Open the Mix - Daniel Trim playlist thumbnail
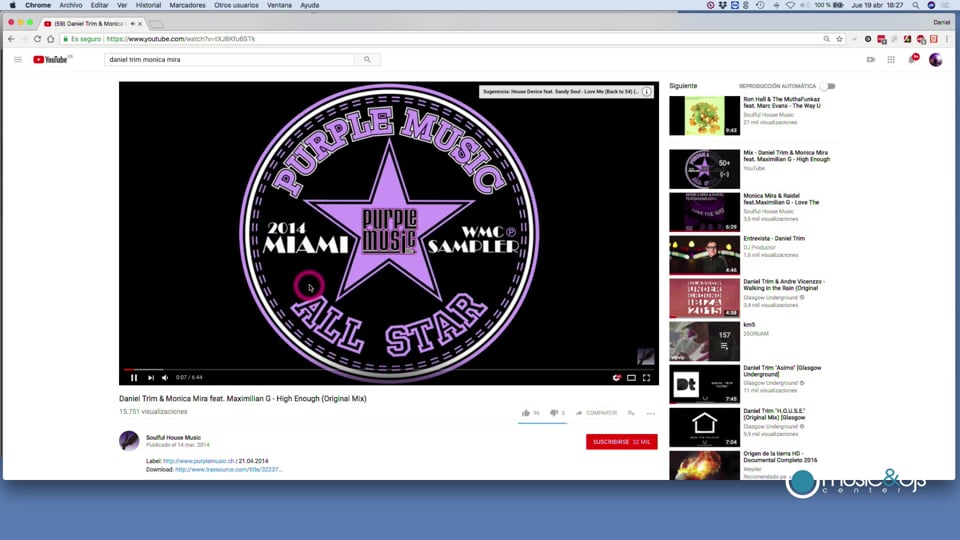This screenshot has width=960, height=540. pyautogui.click(x=704, y=169)
